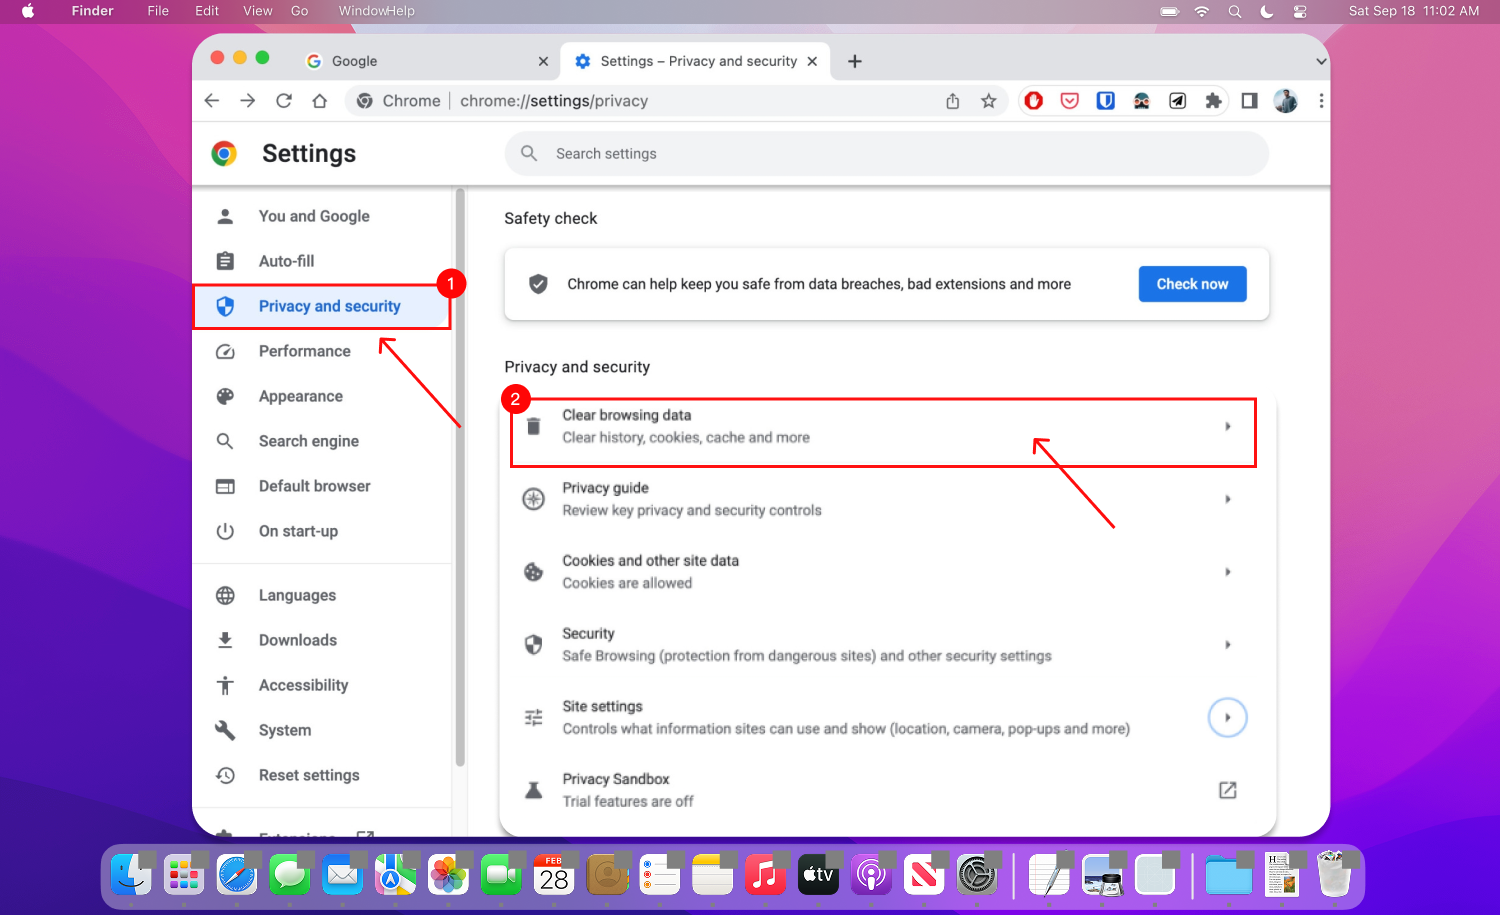Click the settings sidebar scrollbar
Viewport: 1500px width, 915px height.
(460, 480)
